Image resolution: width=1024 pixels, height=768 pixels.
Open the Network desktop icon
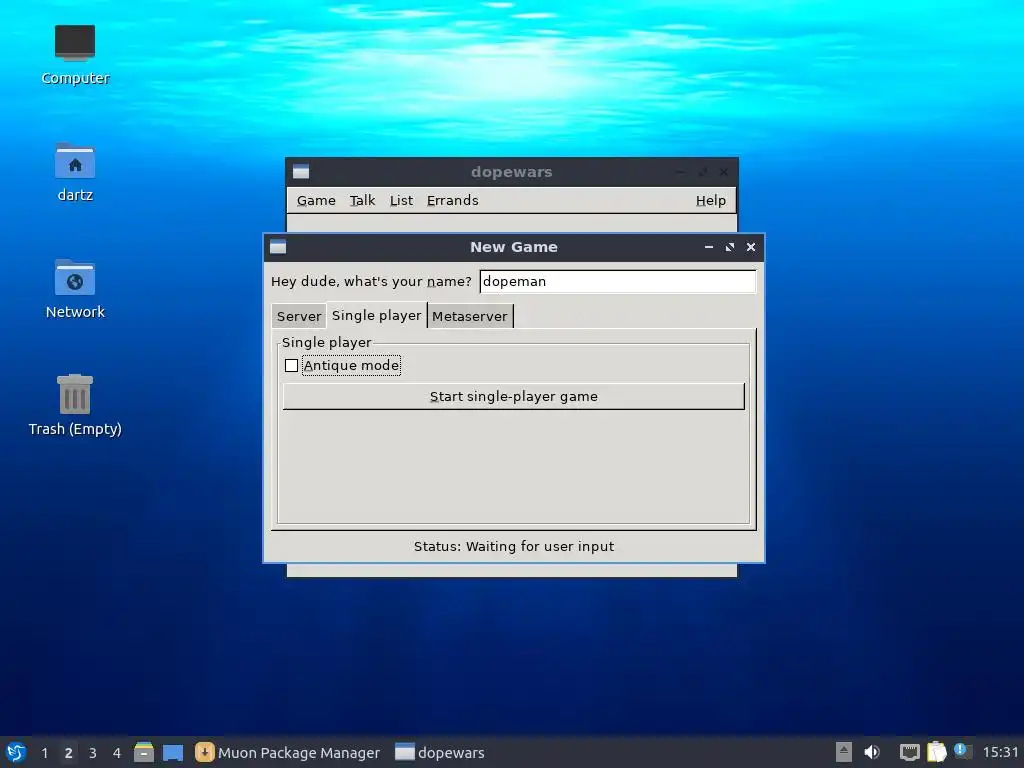point(74,288)
